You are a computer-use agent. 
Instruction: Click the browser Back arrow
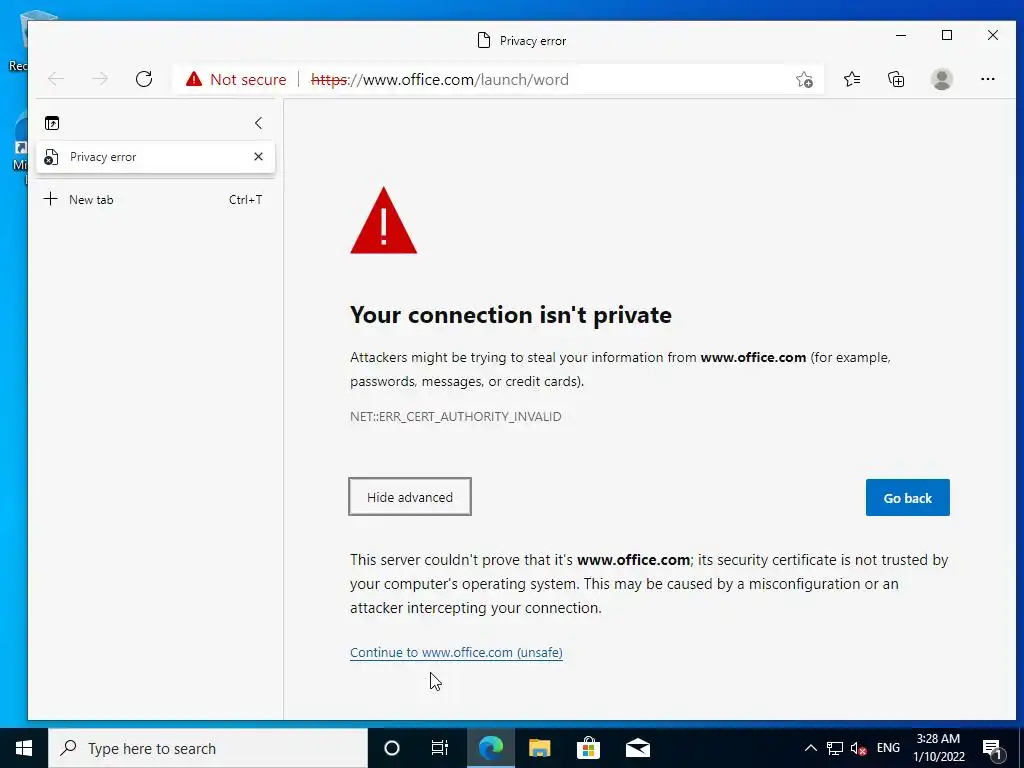click(56, 79)
